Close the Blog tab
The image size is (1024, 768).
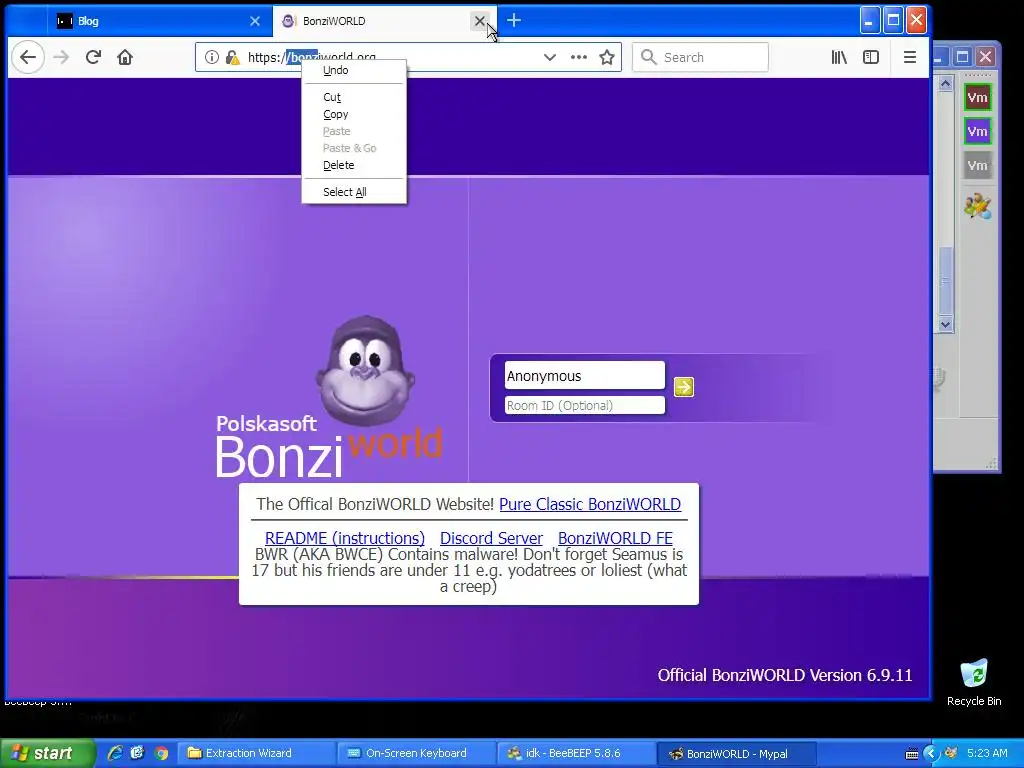tap(255, 21)
